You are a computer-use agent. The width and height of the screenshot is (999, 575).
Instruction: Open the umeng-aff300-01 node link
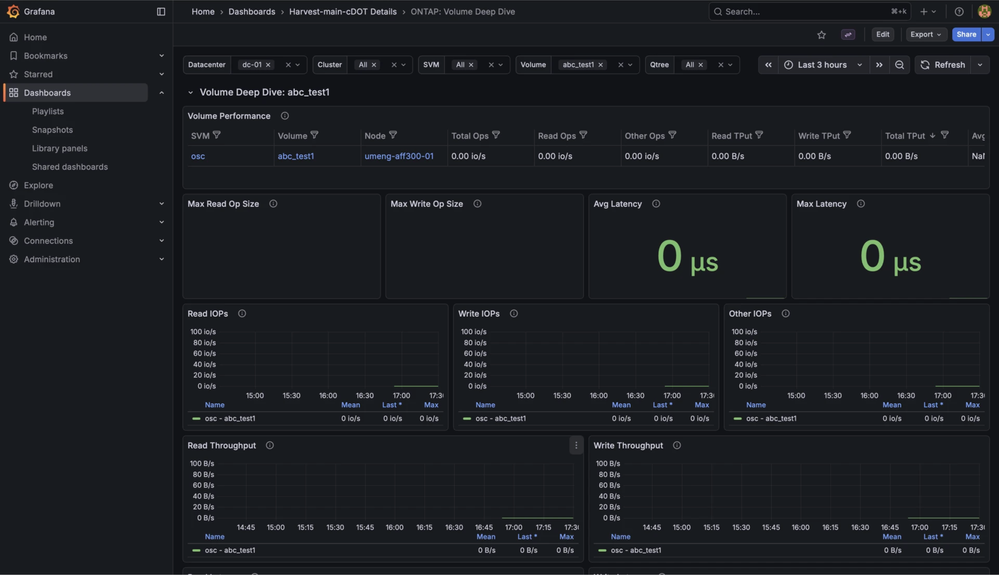(x=399, y=156)
